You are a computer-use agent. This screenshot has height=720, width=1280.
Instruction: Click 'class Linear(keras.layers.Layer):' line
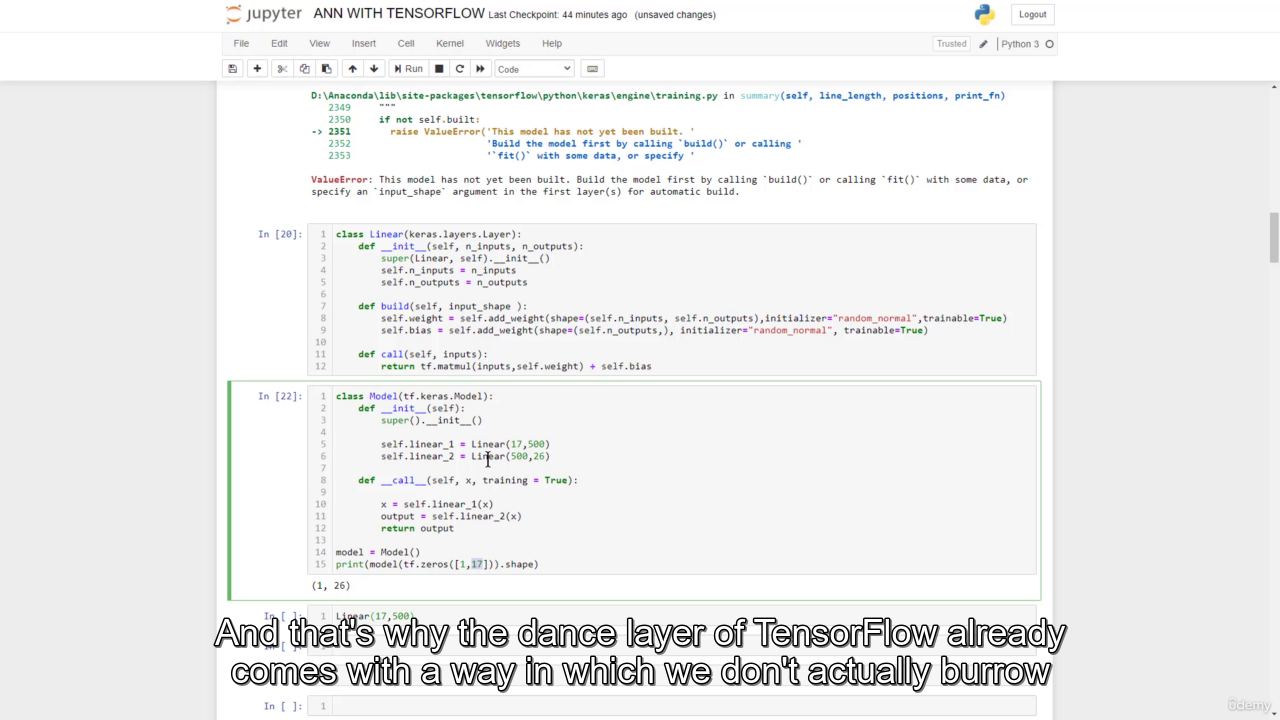coord(429,234)
